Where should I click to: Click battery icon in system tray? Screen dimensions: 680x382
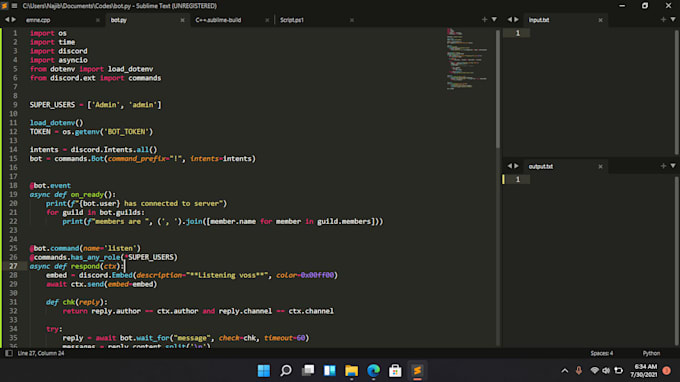(x=619, y=371)
